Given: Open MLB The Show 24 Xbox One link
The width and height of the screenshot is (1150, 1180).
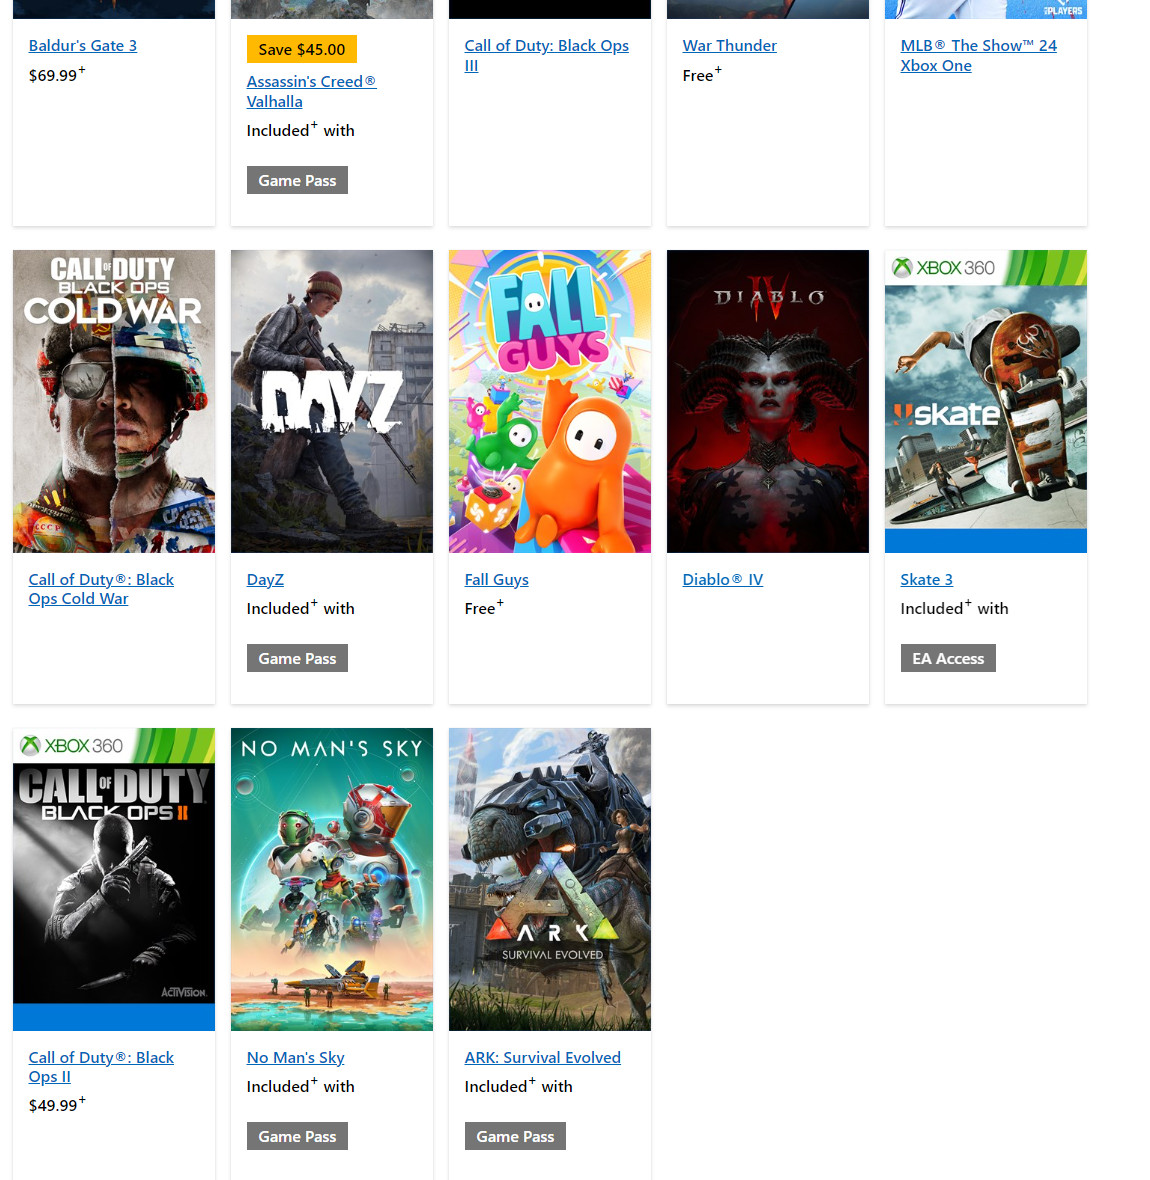Looking at the screenshot, I should click(x=978, y=56).
